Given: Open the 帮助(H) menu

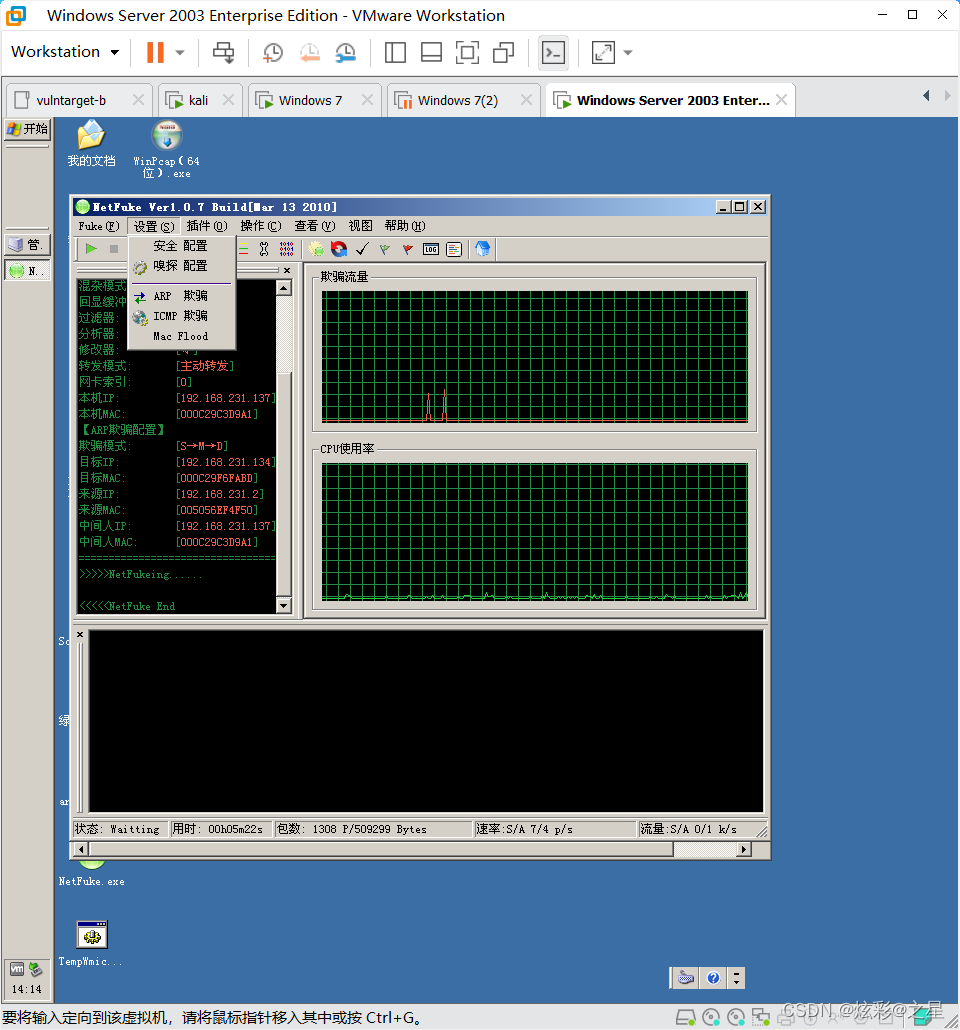Looking at the screenshot, I should [x=405, y=226].
